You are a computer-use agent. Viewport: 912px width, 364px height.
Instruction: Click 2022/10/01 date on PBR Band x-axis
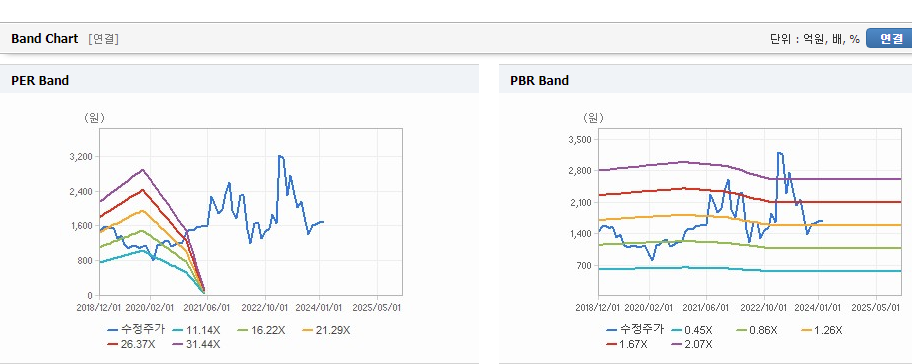coord(763,307)
